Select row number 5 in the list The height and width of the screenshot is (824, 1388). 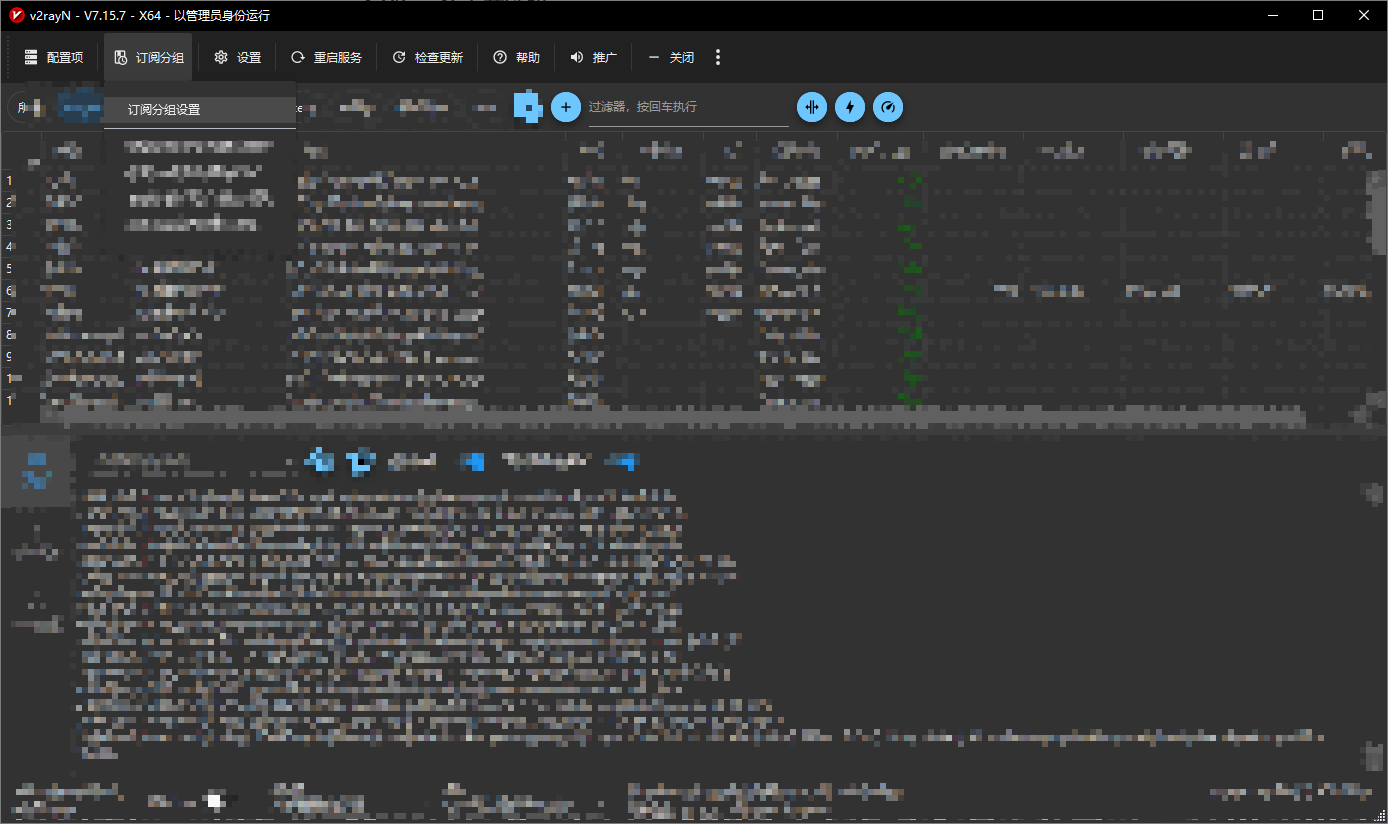click(10, 268)
